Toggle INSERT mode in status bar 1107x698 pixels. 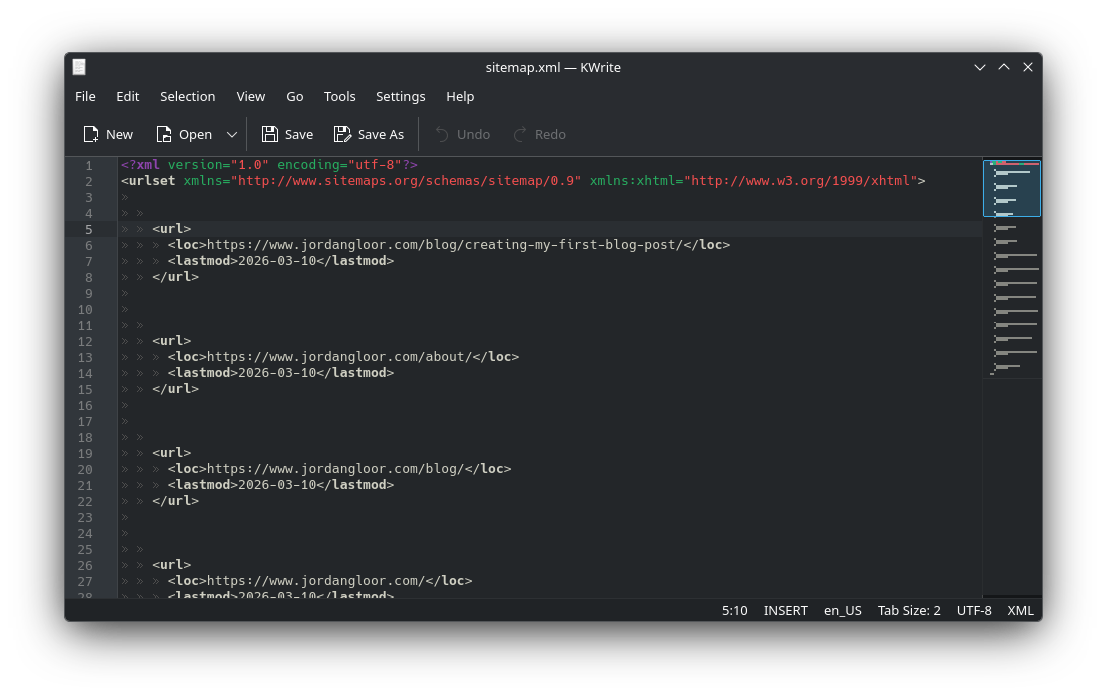[x=786, y=610]
